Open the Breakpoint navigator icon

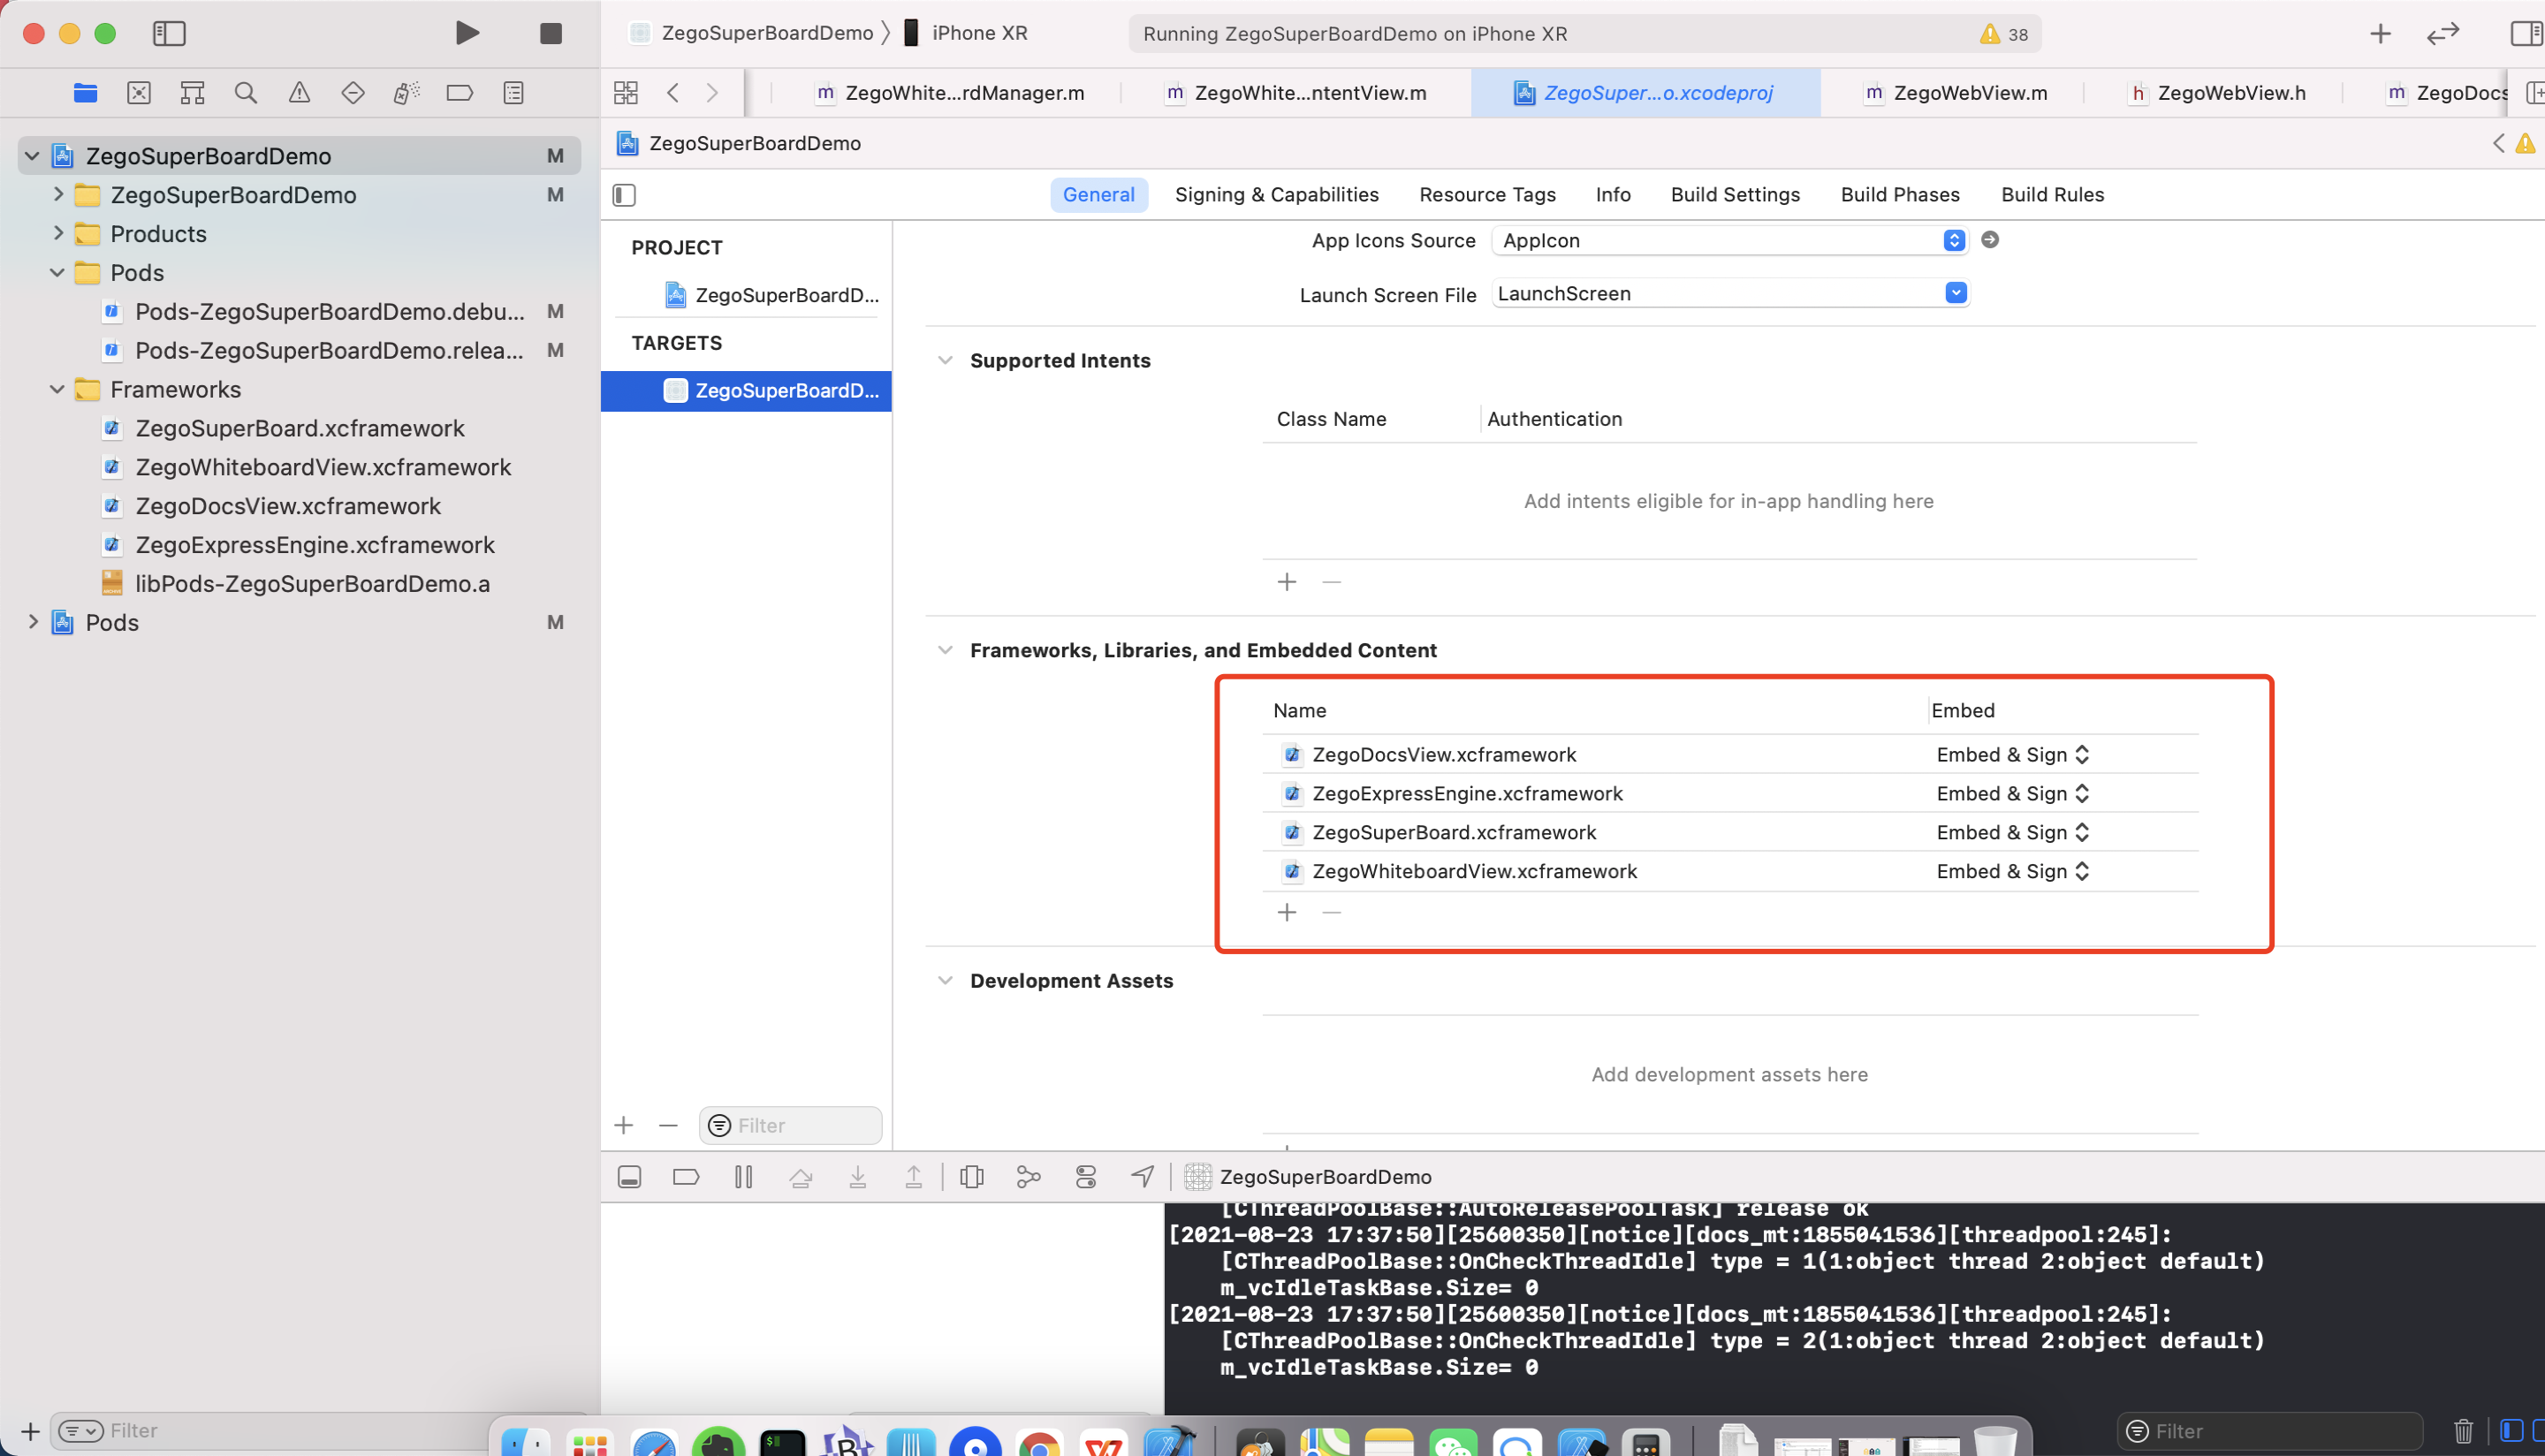point(459,93)
